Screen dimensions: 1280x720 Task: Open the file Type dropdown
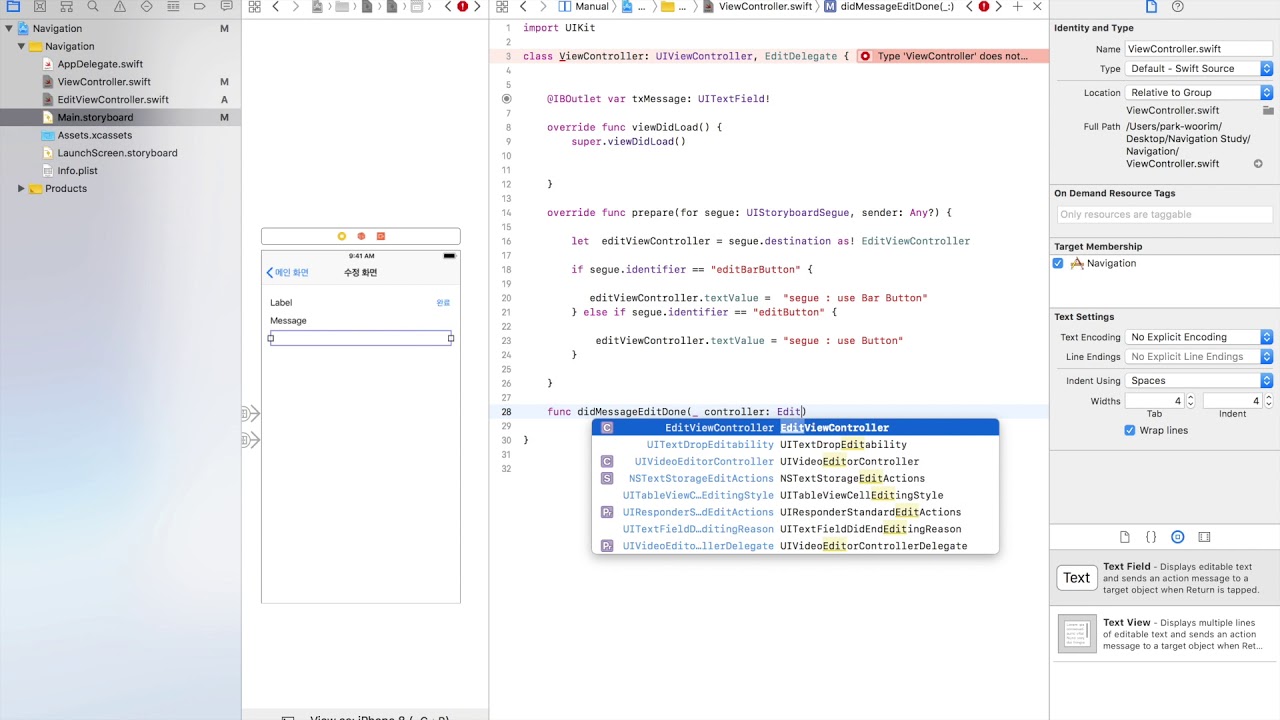coord(1199,69)
